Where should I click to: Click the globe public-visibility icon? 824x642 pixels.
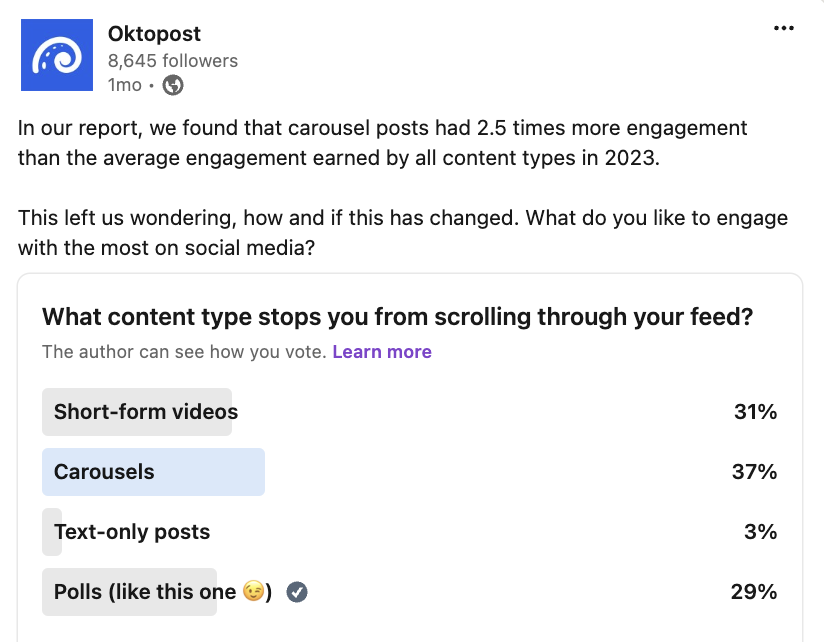(171, 86)
